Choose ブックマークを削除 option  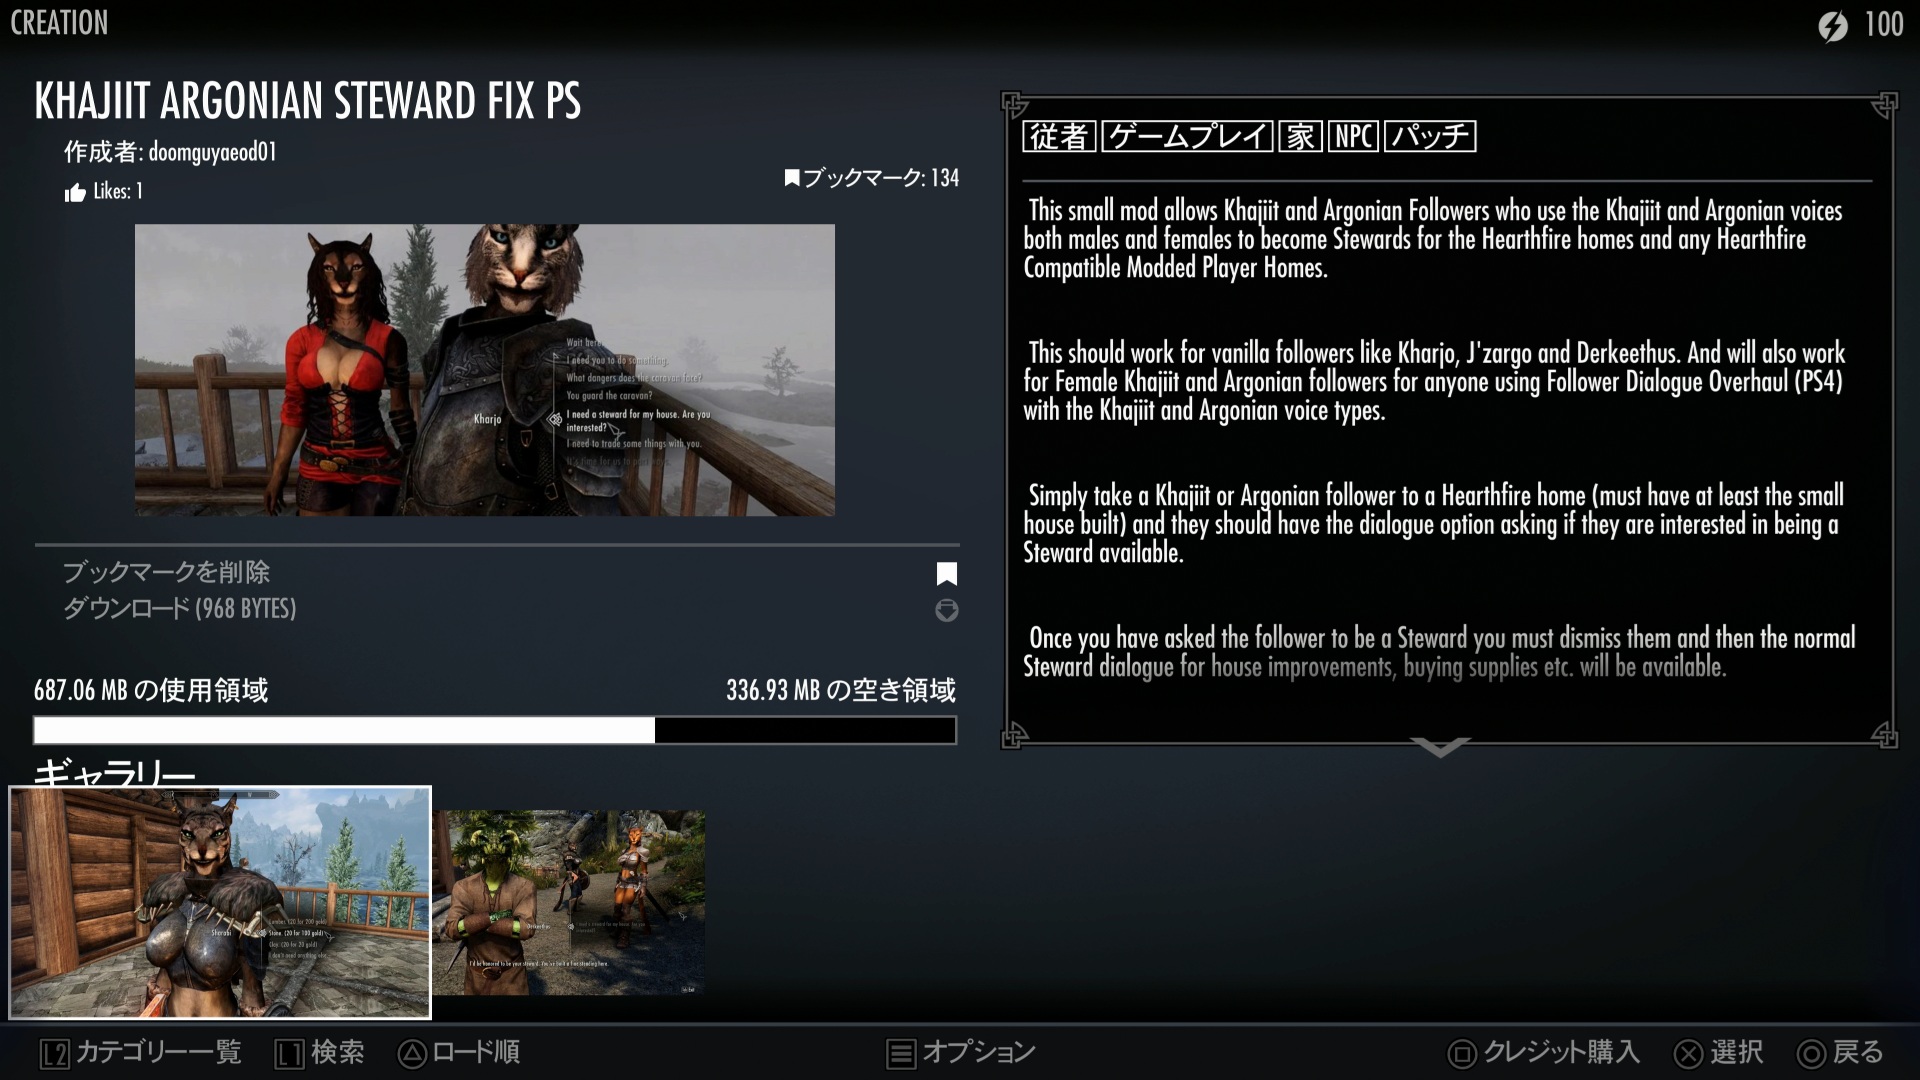[x=167, y=572]
